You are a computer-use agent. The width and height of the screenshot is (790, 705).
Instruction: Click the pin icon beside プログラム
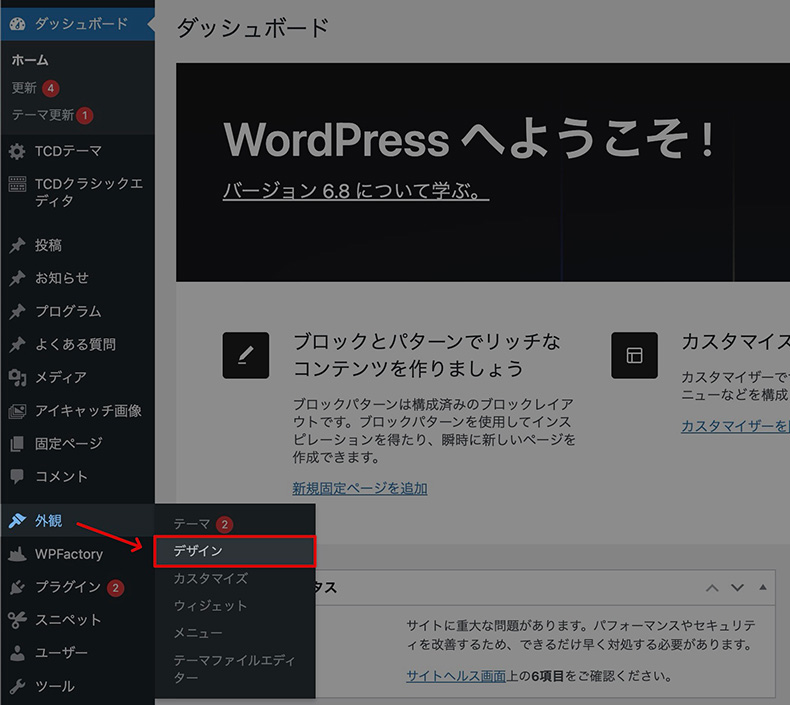coord(17,311)
